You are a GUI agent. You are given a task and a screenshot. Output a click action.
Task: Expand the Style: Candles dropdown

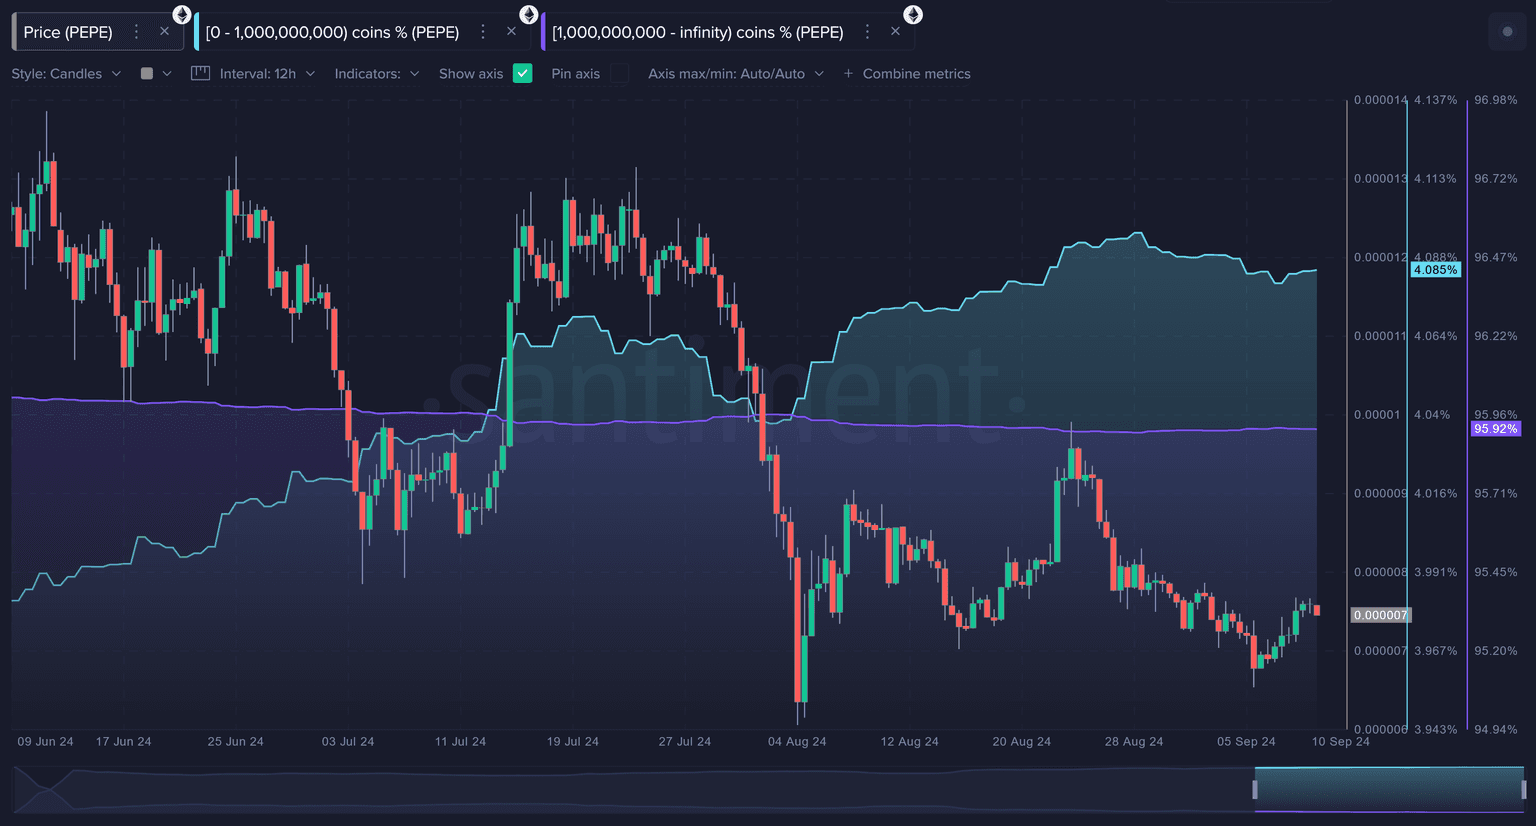pos(66,73)
